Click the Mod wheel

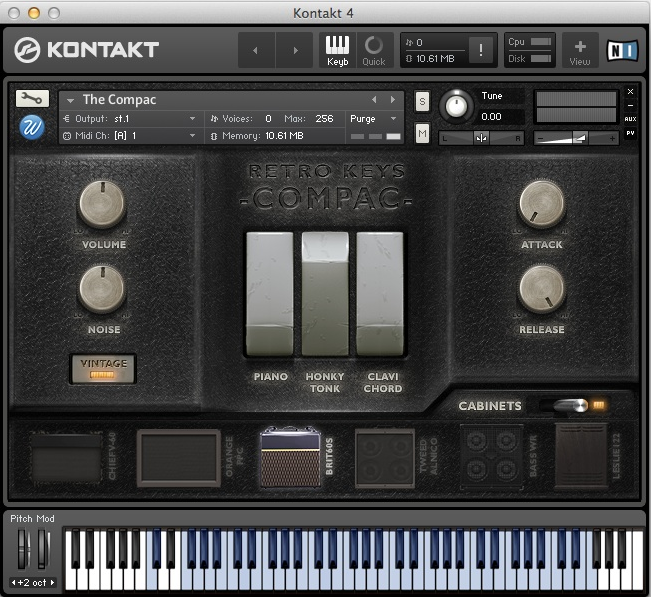tap(43, 548)
